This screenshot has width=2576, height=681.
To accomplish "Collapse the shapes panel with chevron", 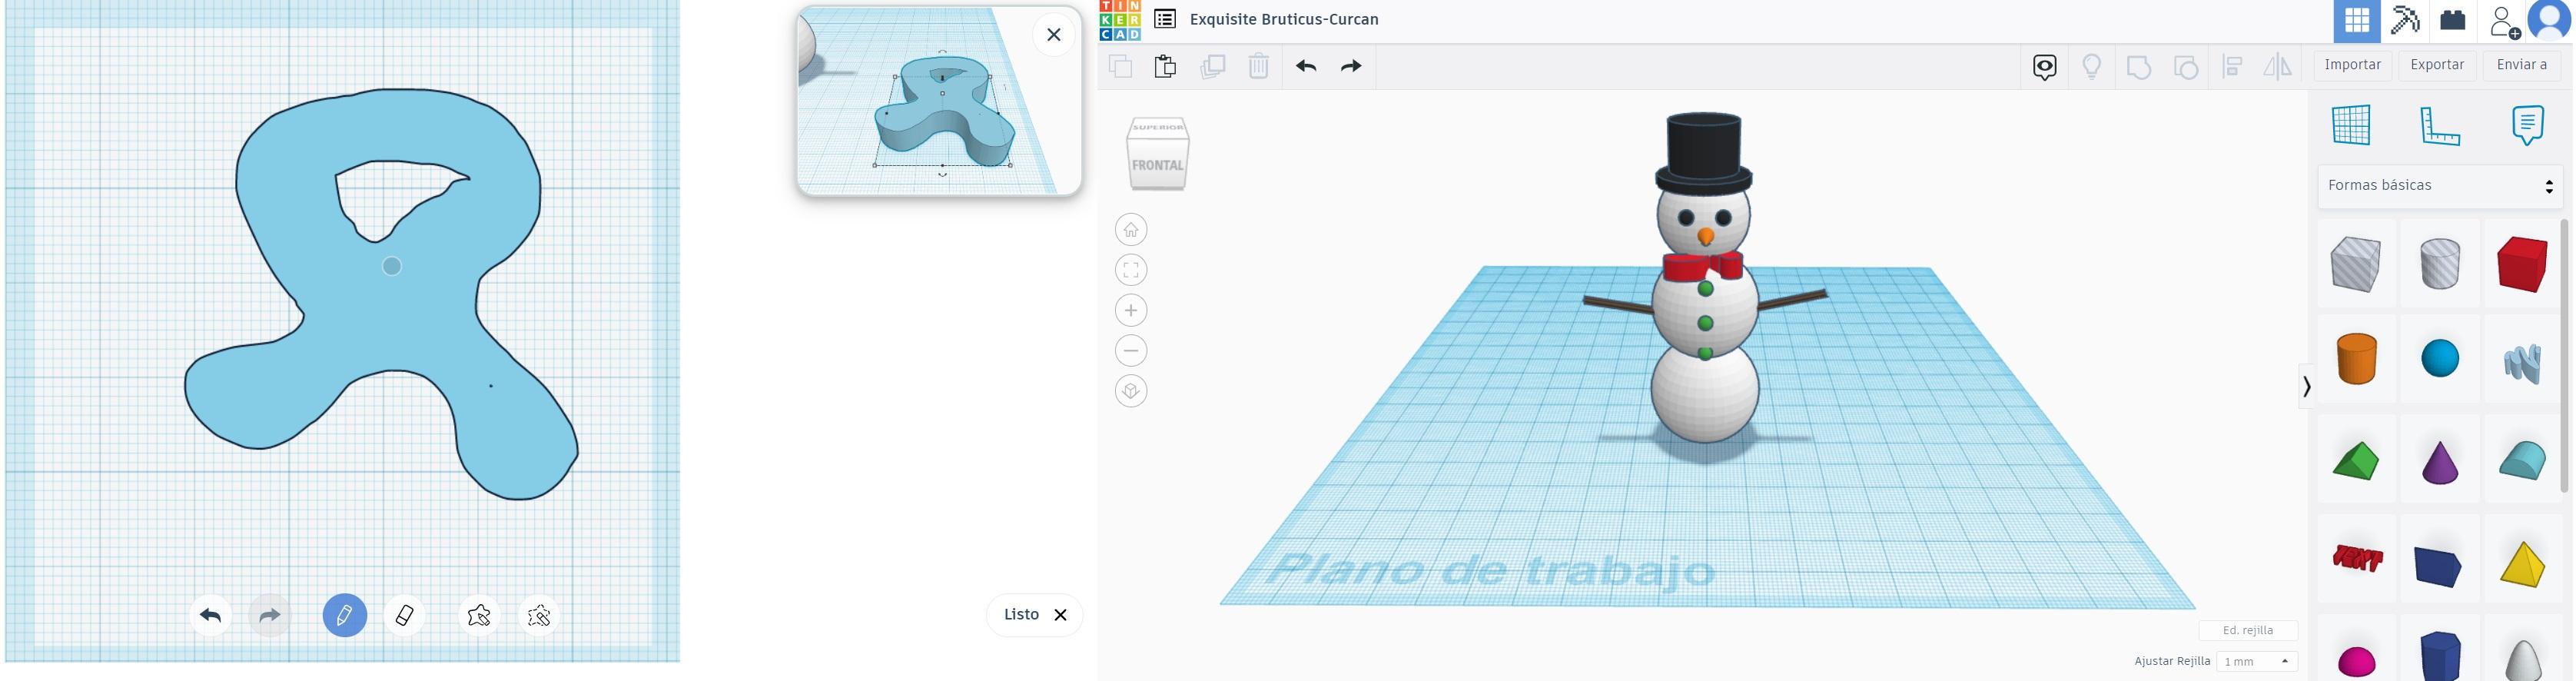I will point(2306,386).
